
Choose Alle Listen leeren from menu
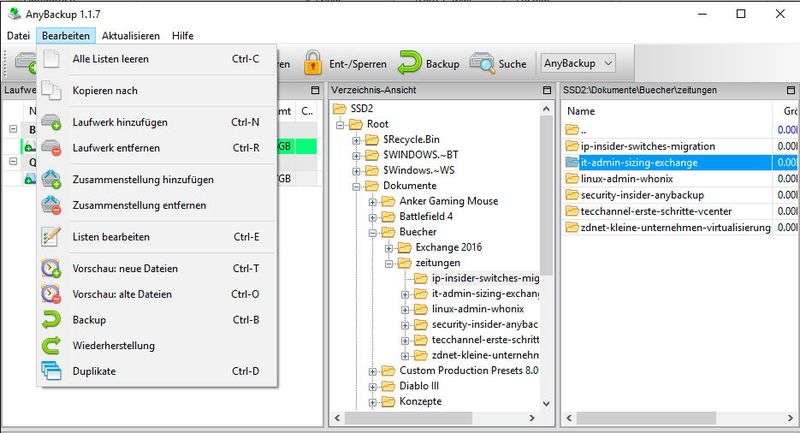pyautogui.click(x=110, y=59)
